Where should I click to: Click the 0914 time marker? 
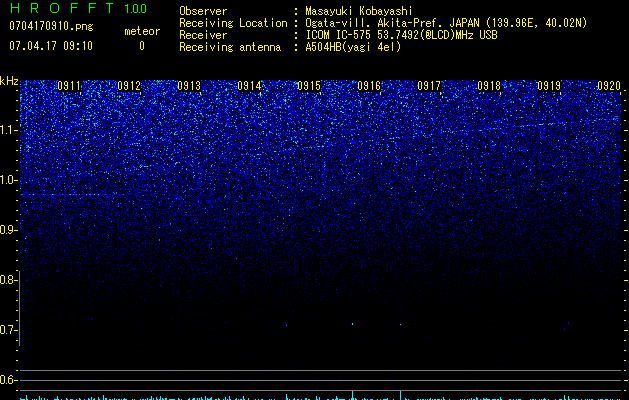pyautogui.click(x=249, y=86)
